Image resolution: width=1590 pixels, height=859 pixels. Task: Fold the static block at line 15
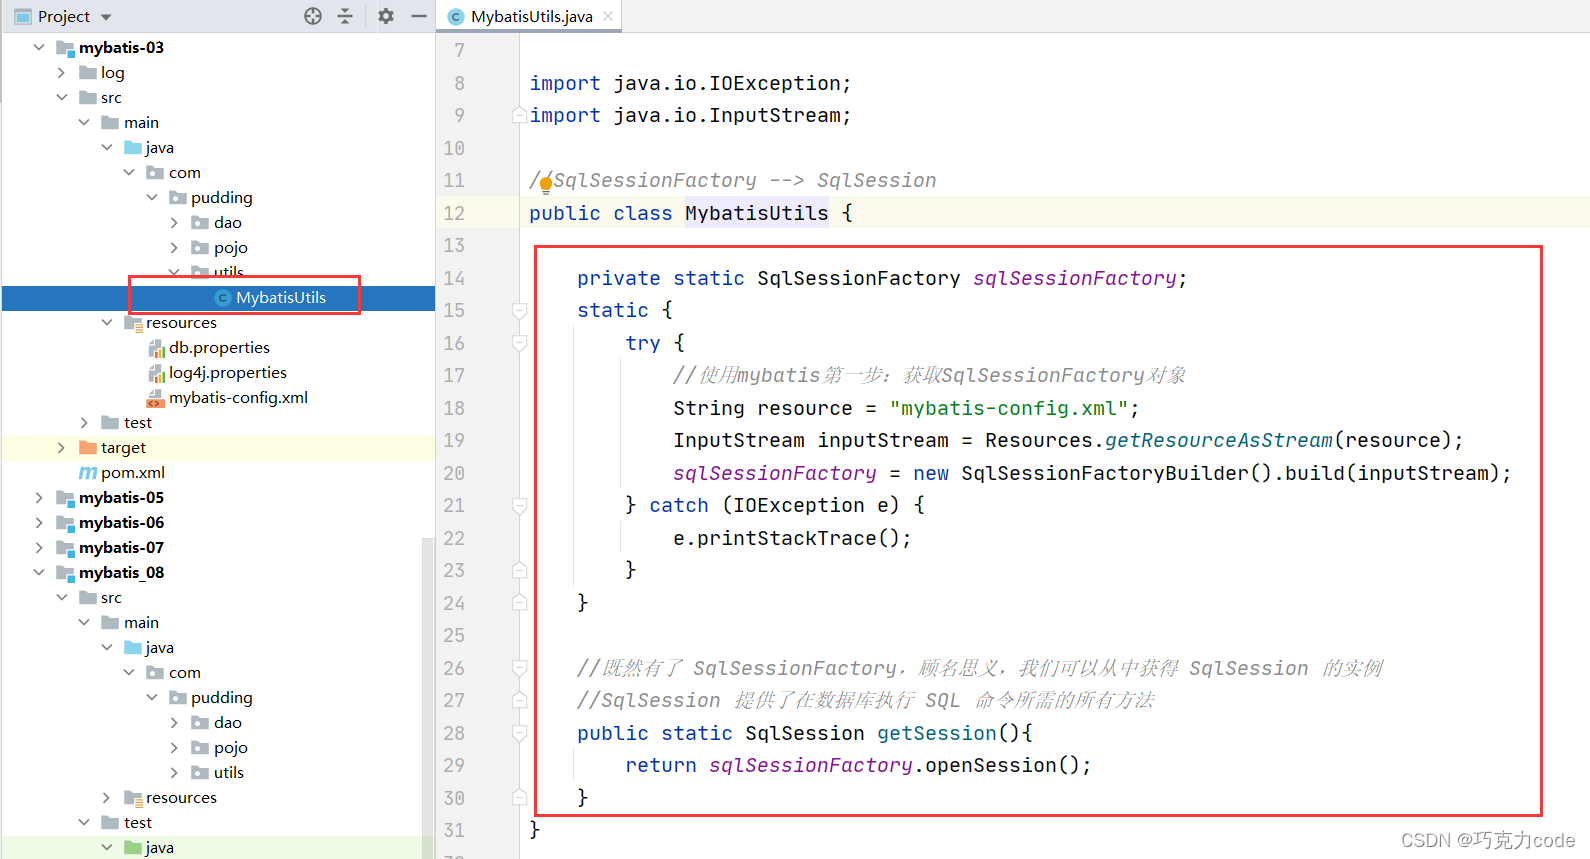[x=519, y=311]
